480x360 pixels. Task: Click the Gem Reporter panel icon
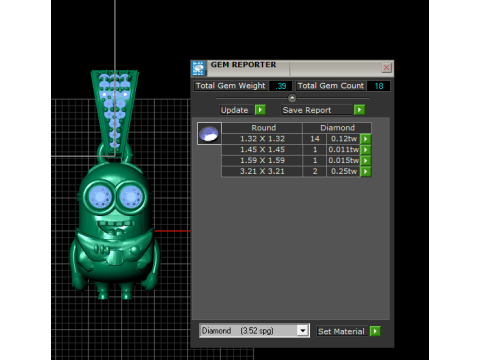pos(199,68)
